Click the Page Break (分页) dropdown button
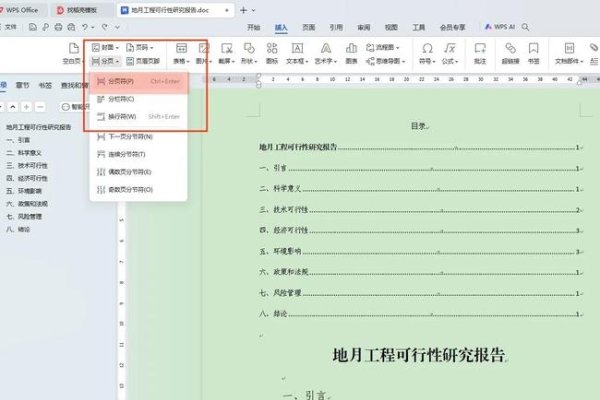Screen dimensions: 600x400 point(105,61)
